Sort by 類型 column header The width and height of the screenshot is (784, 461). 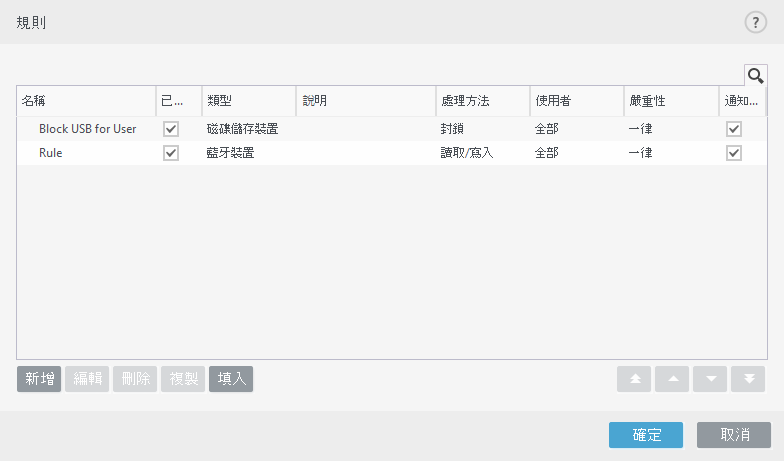(248, 101)
